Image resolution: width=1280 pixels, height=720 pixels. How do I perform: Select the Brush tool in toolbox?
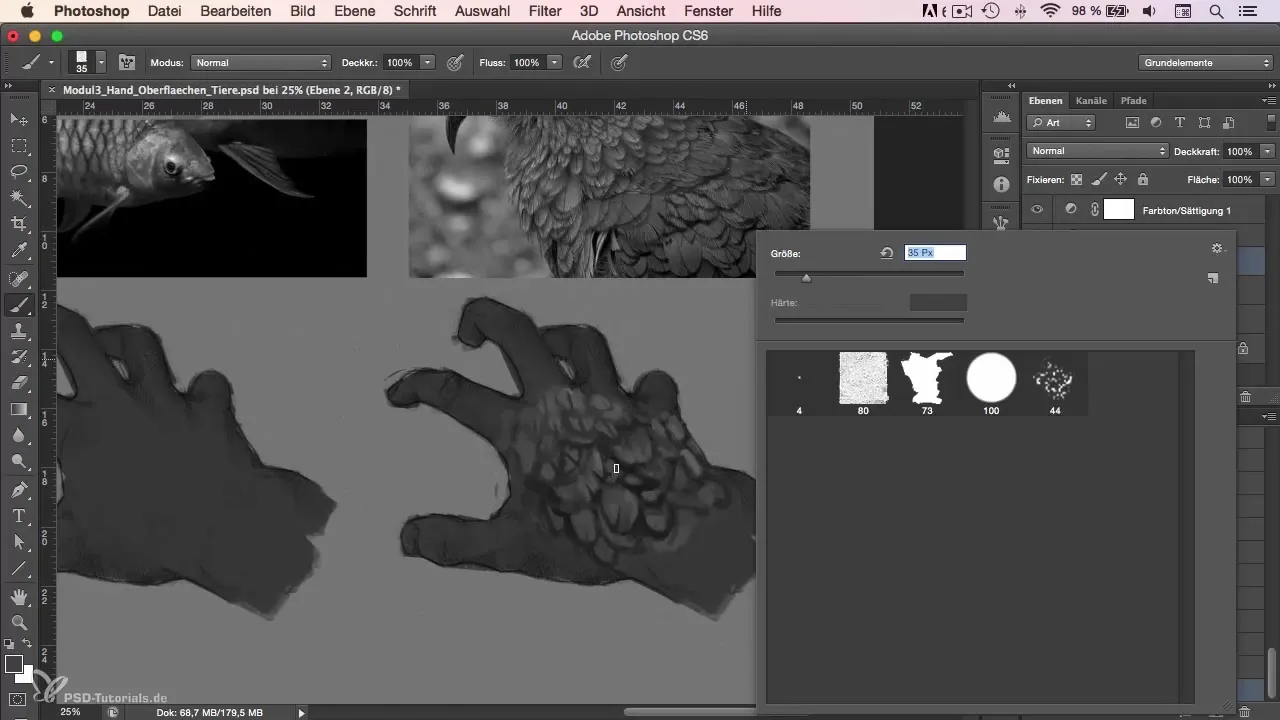point(18,305)
